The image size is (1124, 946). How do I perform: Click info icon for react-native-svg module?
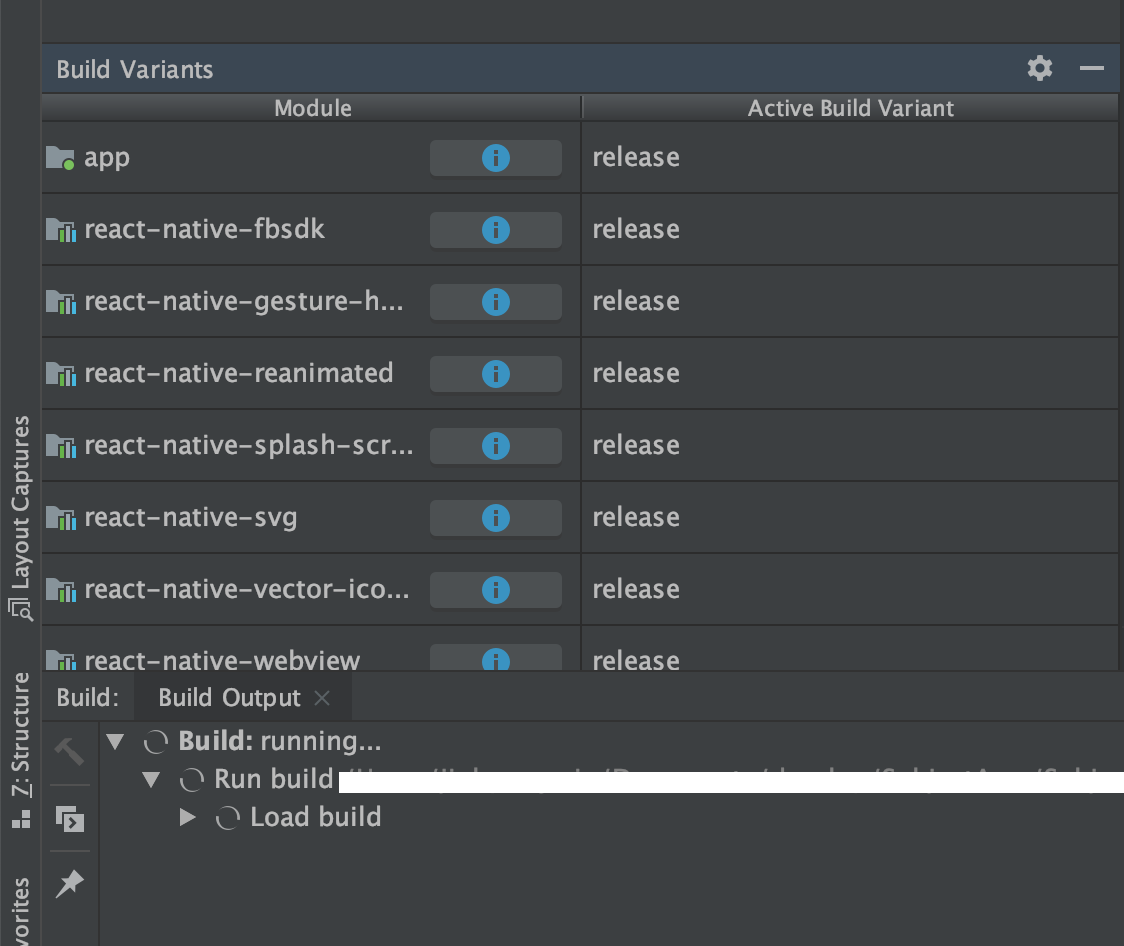(x=495, y=517)
